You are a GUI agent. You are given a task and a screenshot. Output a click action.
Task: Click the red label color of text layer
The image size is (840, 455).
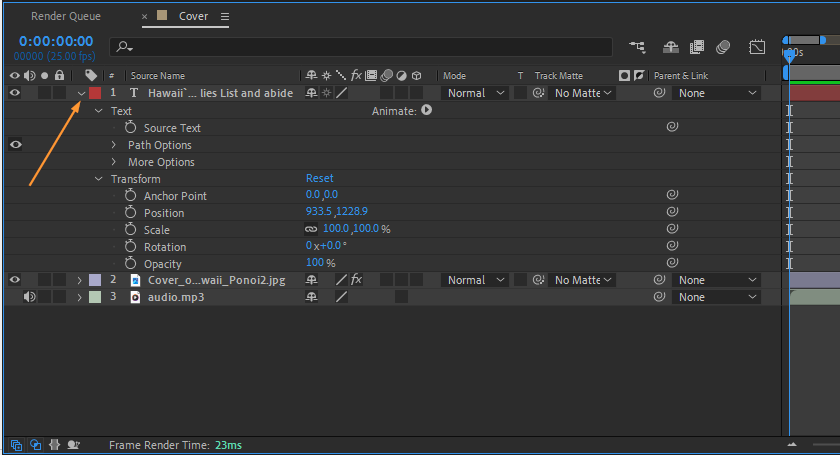click(x=95, y=93)
